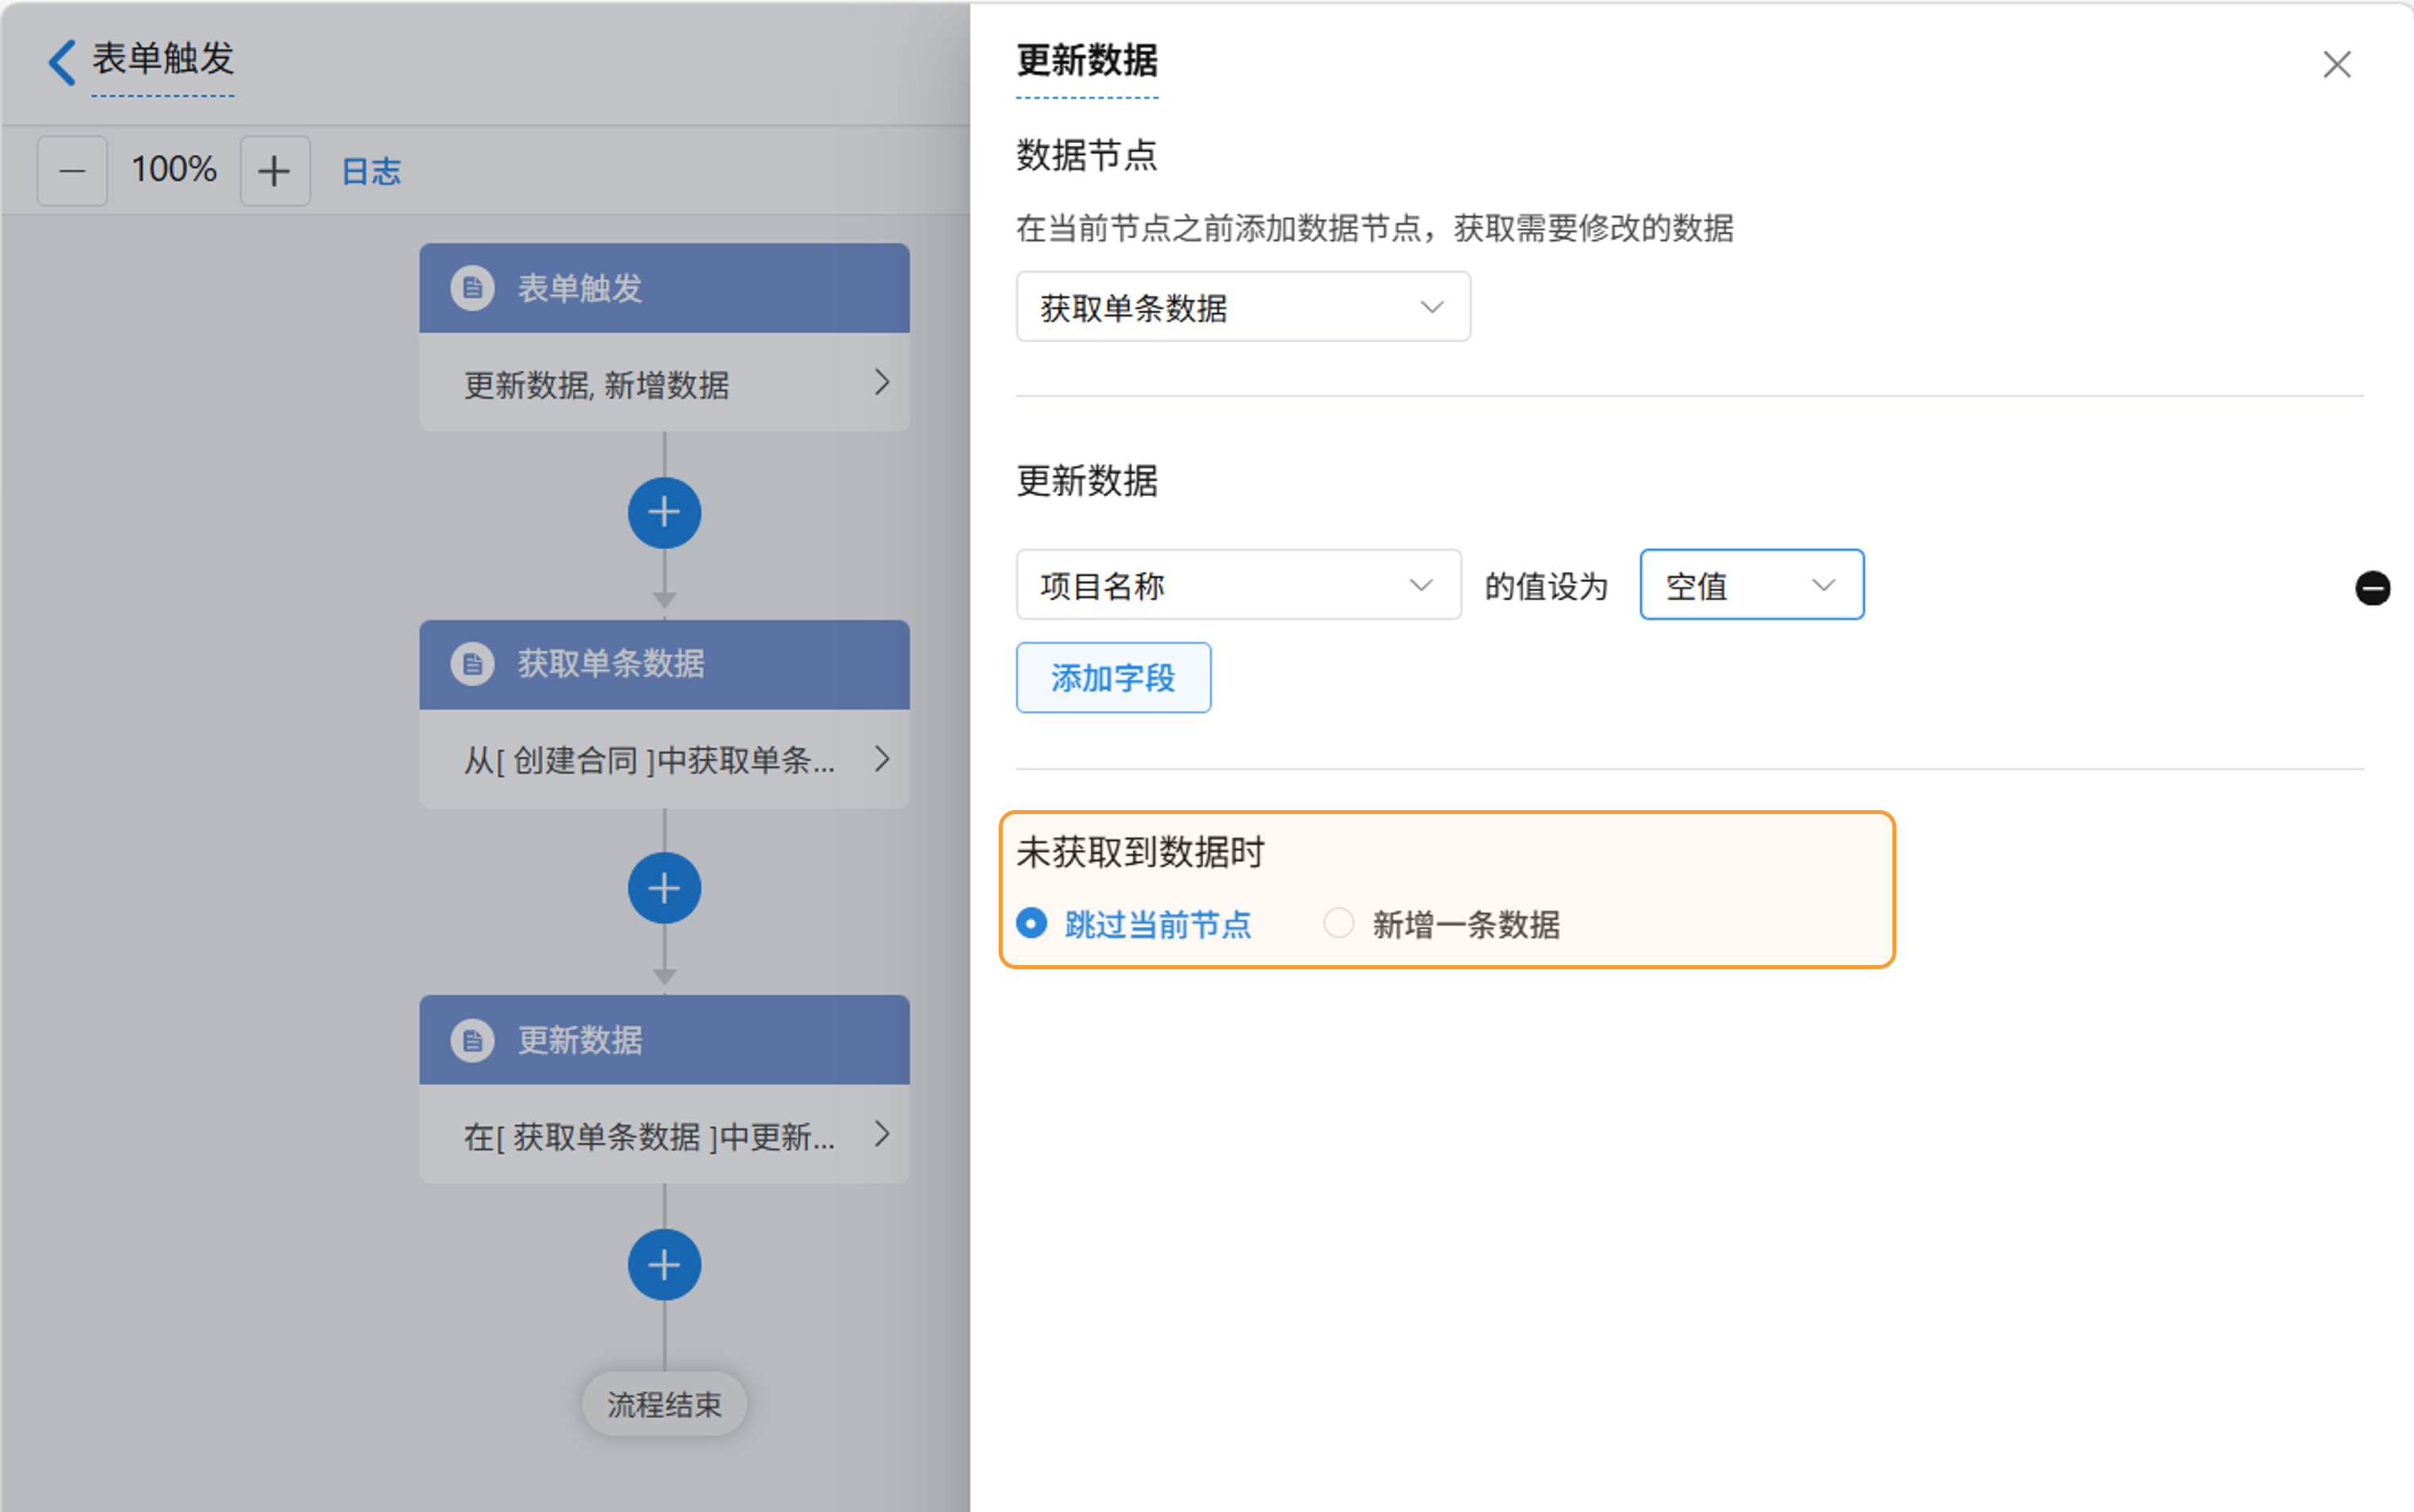The width and height of the screenshot is (2414, 1512).
Task: Remove the 项目名称 field row
Action: pos(2372,587)
